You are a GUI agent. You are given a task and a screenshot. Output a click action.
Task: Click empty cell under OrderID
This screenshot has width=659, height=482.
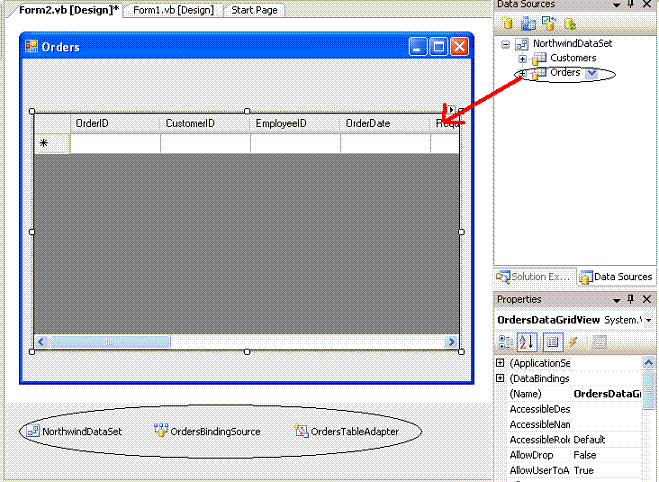115,143
